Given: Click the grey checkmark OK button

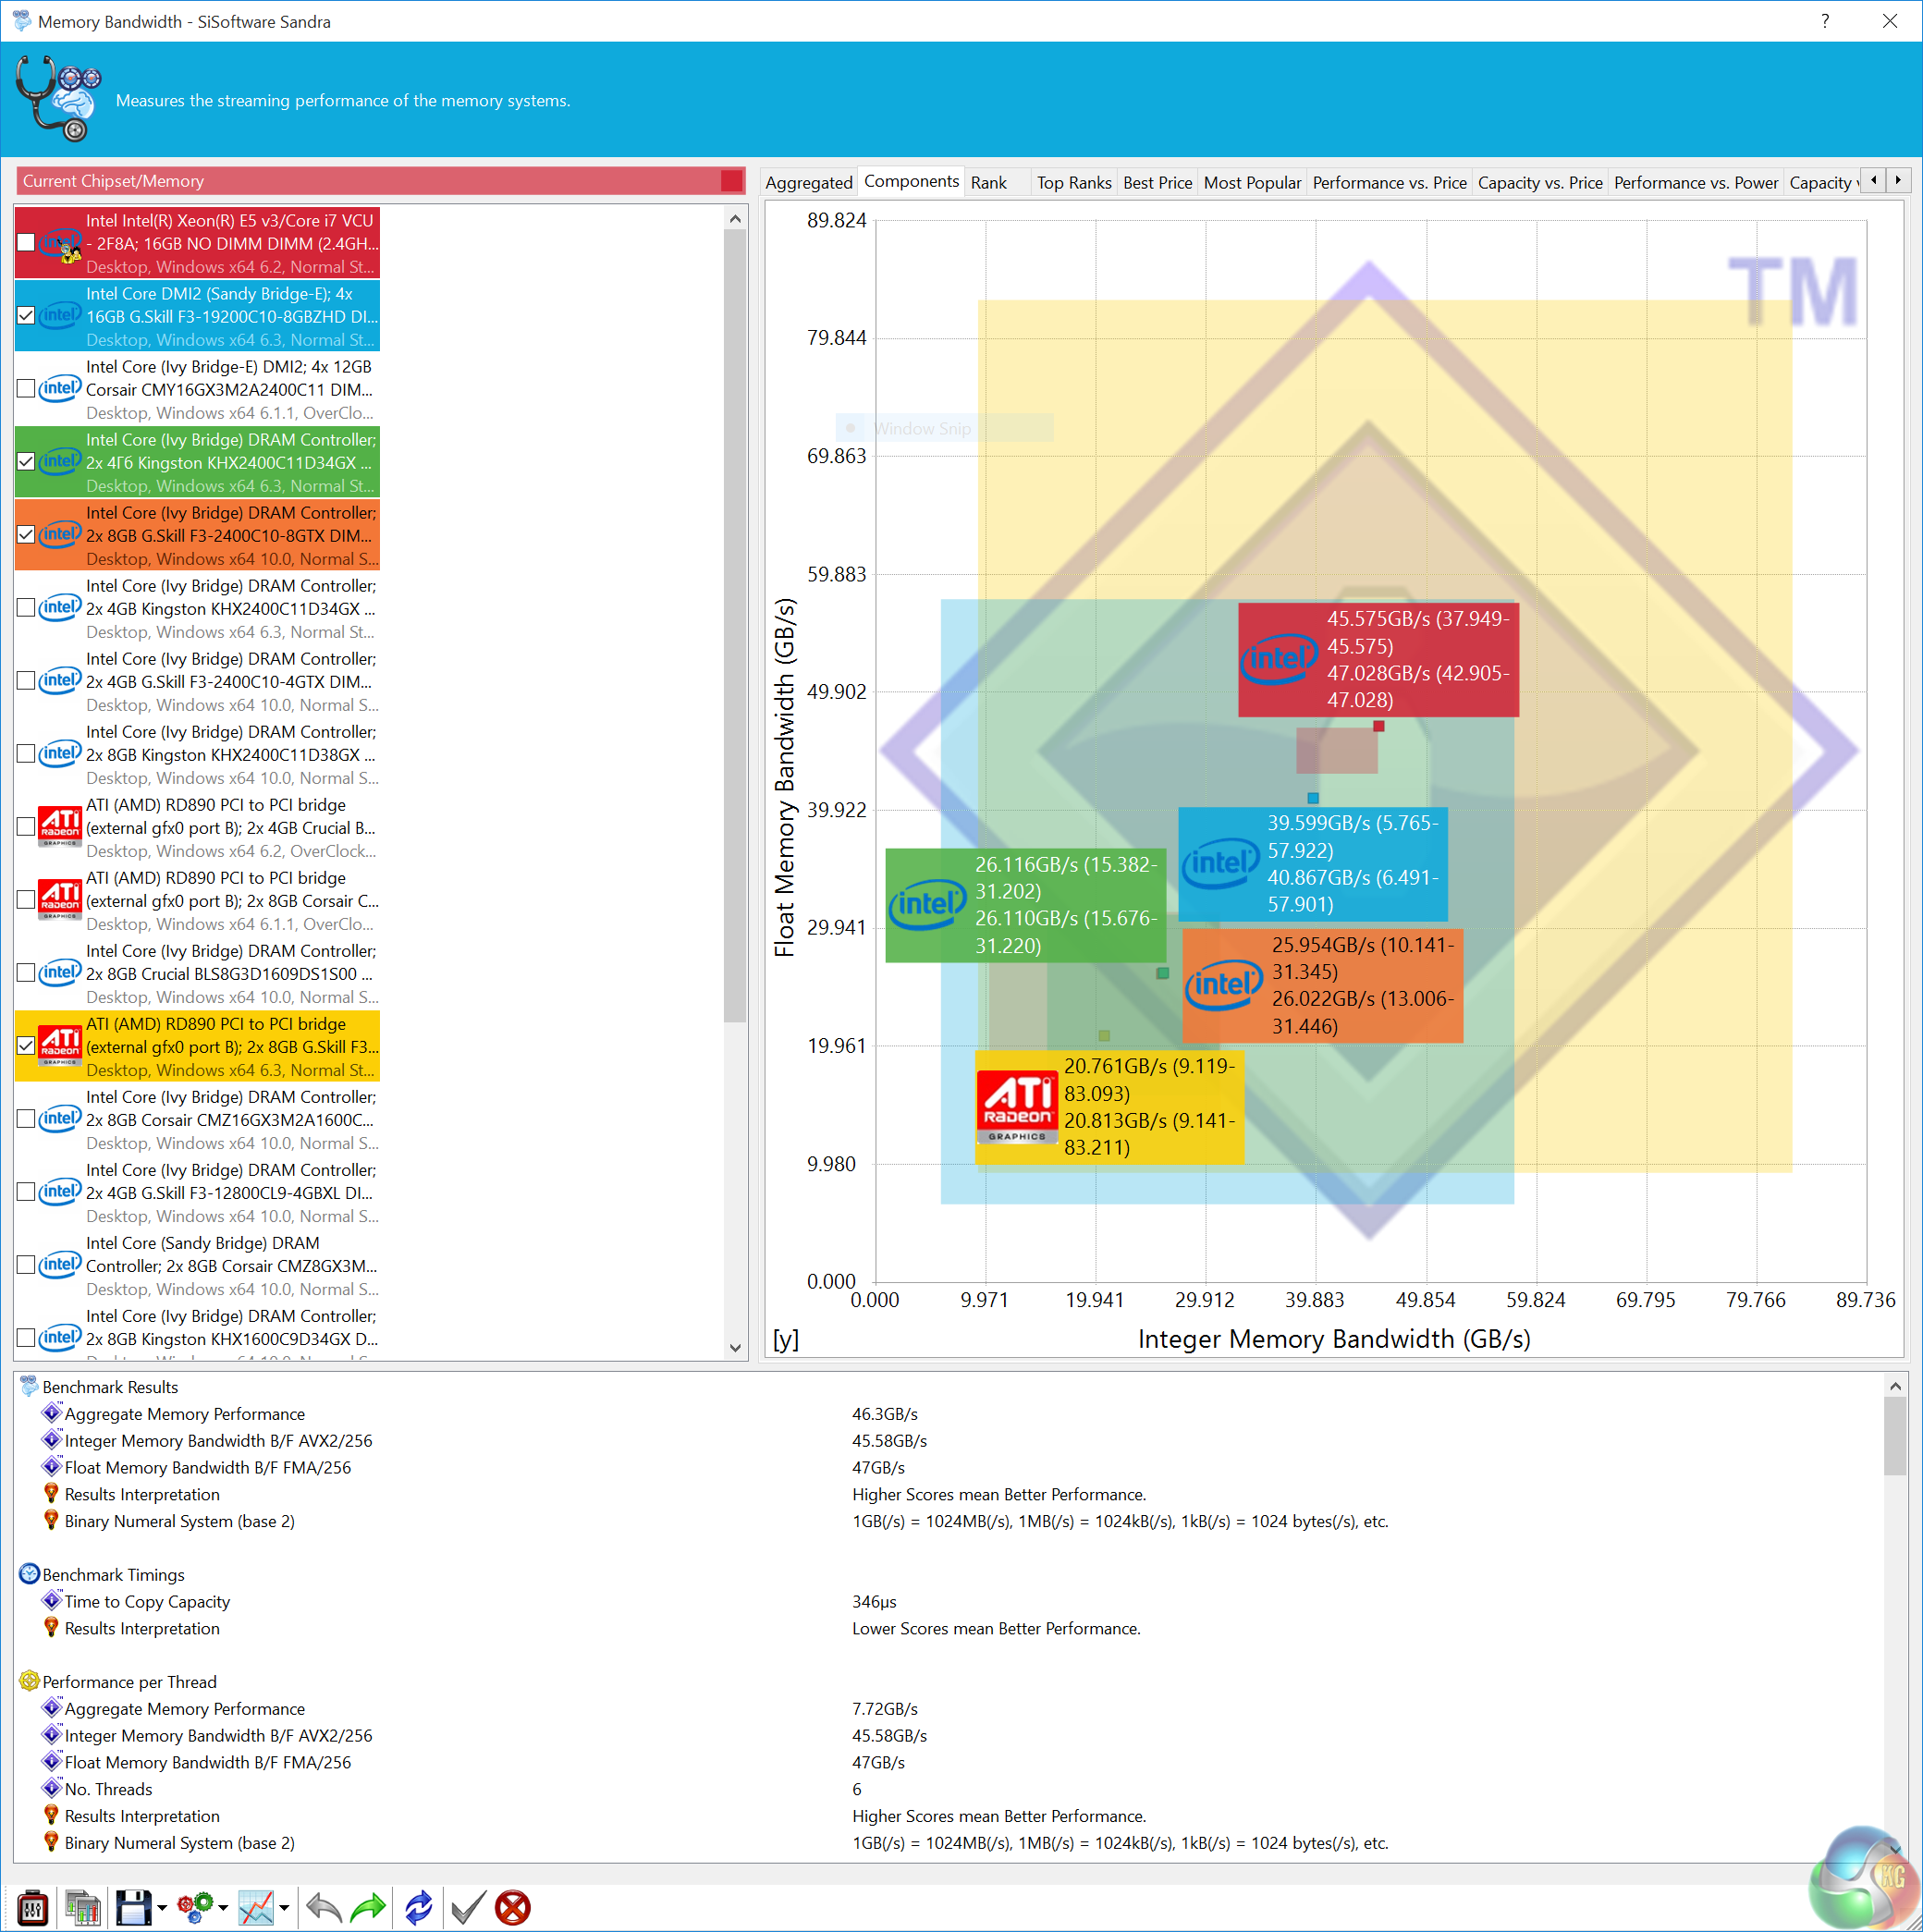Looking at the screenshot, I should [x=468, y=1908].
